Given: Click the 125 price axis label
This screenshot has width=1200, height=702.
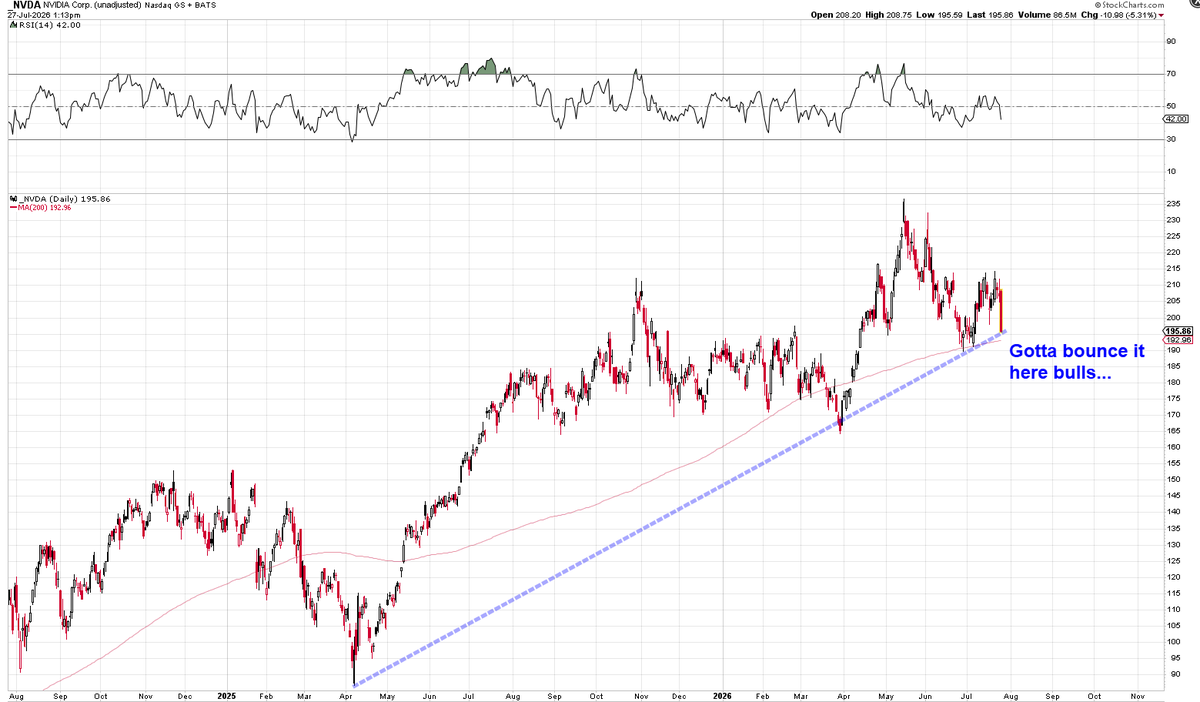Looking at the screenshot, I should point(1172,559).
